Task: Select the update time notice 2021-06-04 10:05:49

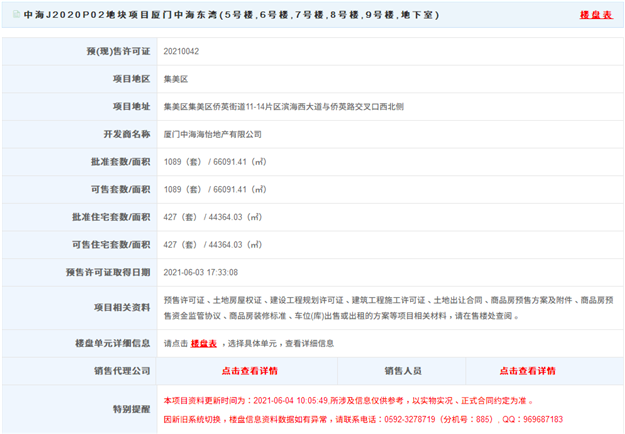Action: tap(348, 401)
